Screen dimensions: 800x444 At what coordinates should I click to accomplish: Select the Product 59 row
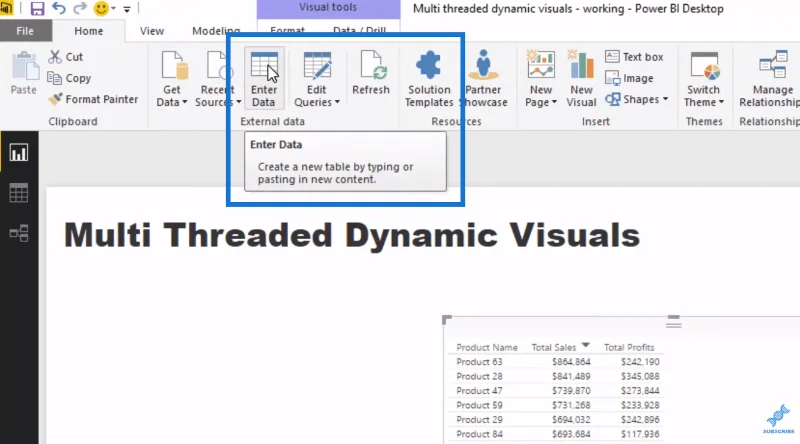[x=558, y=405]
